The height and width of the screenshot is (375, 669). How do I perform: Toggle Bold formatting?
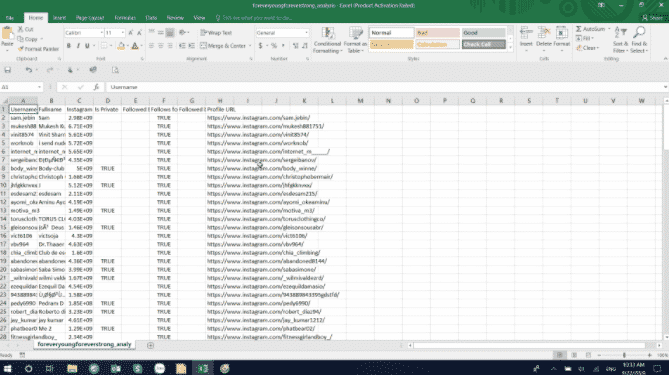coord(69,46)
